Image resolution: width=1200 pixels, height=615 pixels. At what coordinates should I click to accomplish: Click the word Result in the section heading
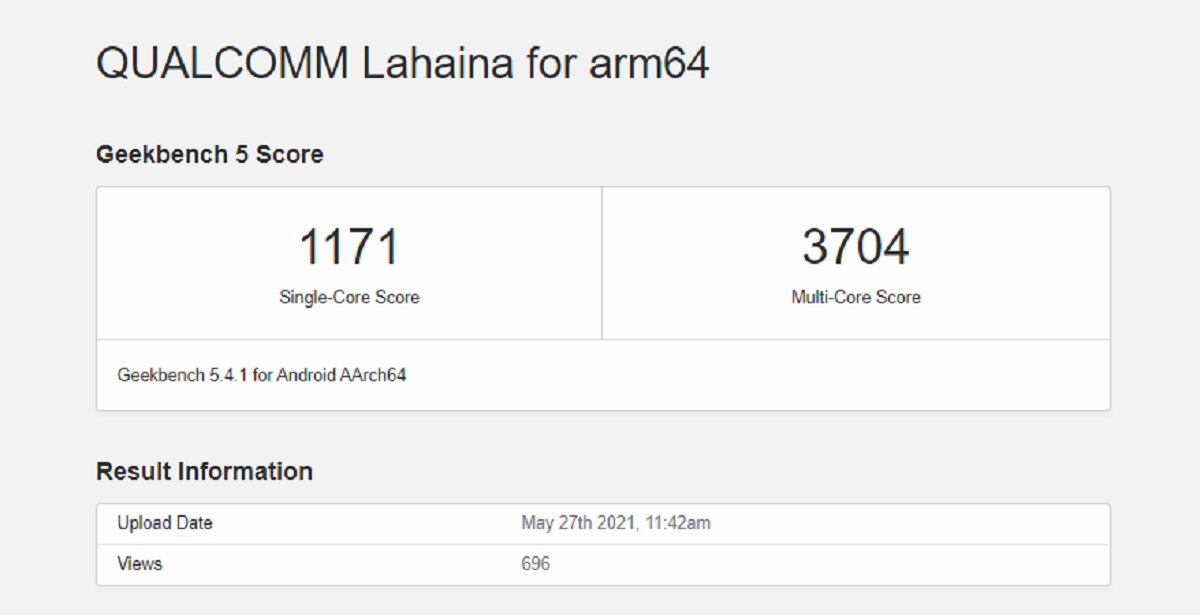133,471
